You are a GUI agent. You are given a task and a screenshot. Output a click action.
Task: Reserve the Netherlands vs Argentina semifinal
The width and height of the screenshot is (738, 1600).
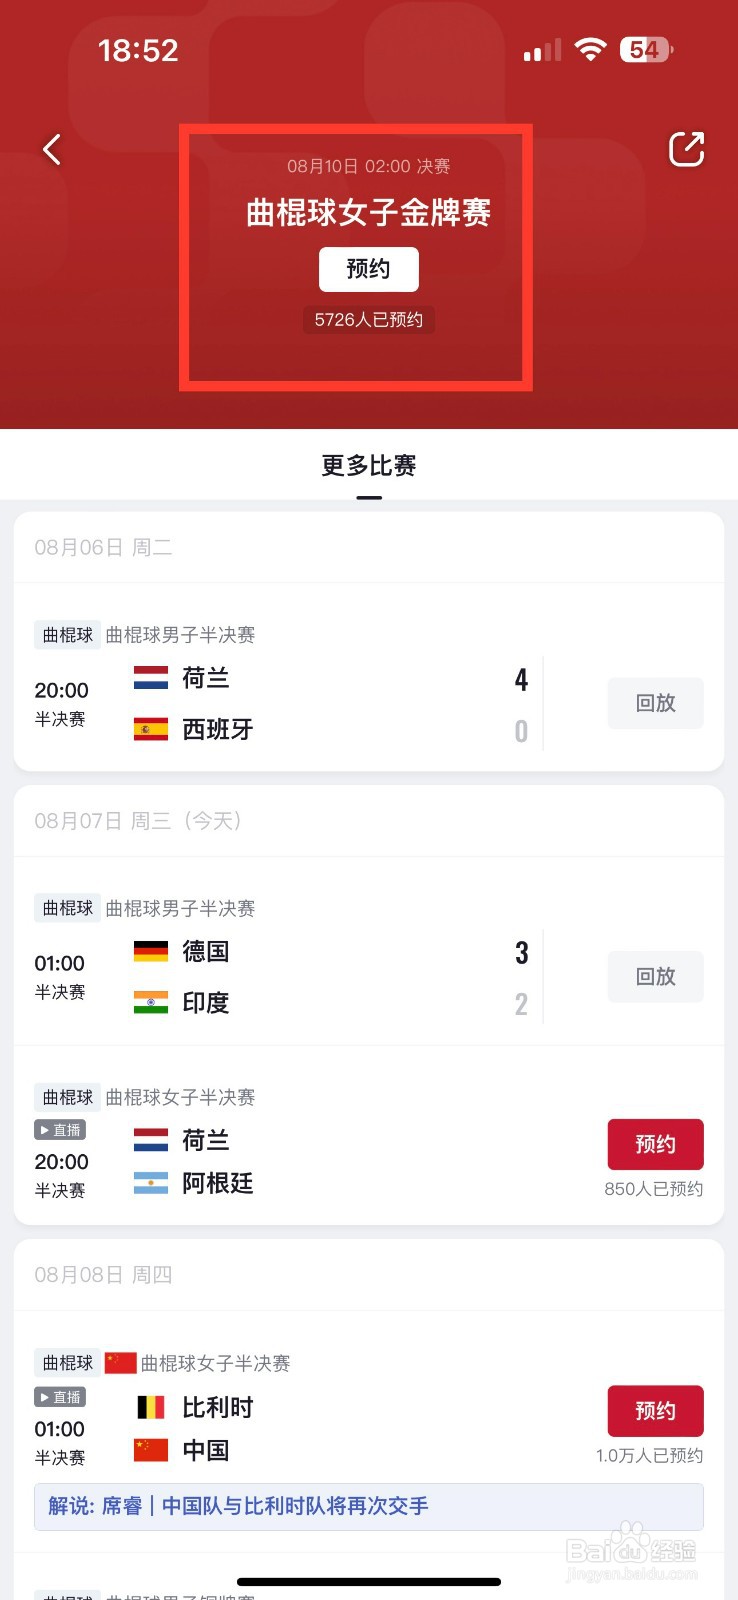(655, 1144)
